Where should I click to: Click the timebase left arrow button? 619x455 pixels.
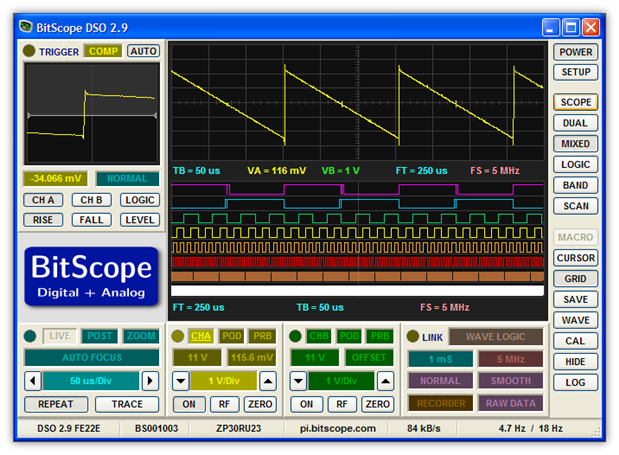[32, 381]
